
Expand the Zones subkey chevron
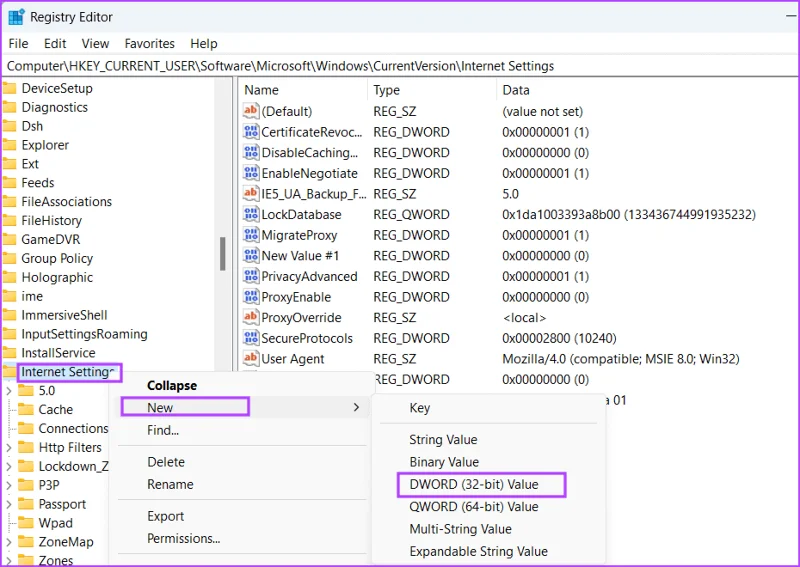pyautogui.click(x=9, y=560)
